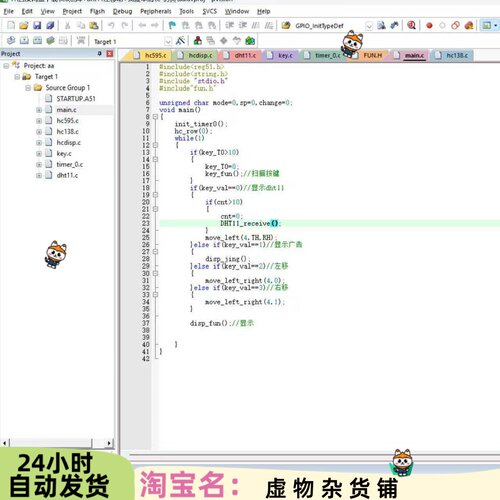500x500 pixels.
Task: Collapse the Source Group 1 folder
Action: click(28, 88)
